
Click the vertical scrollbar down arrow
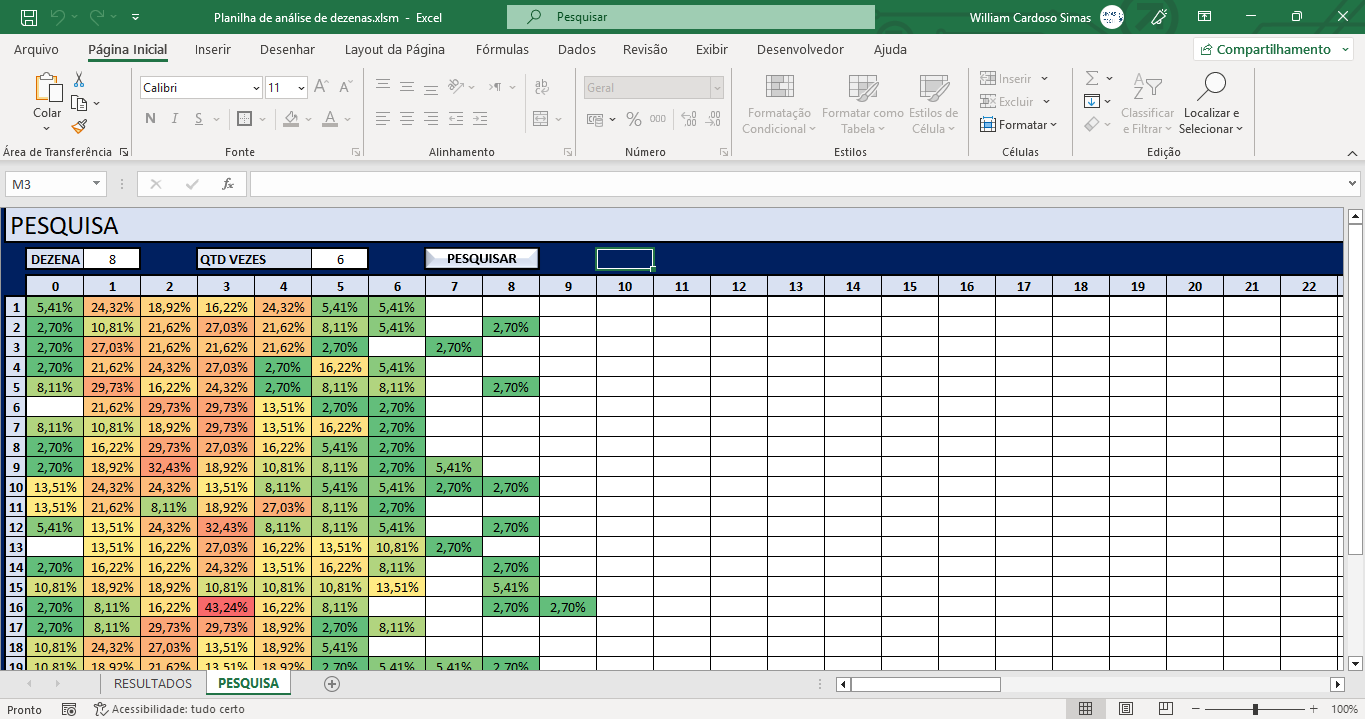coord(1356,662)
